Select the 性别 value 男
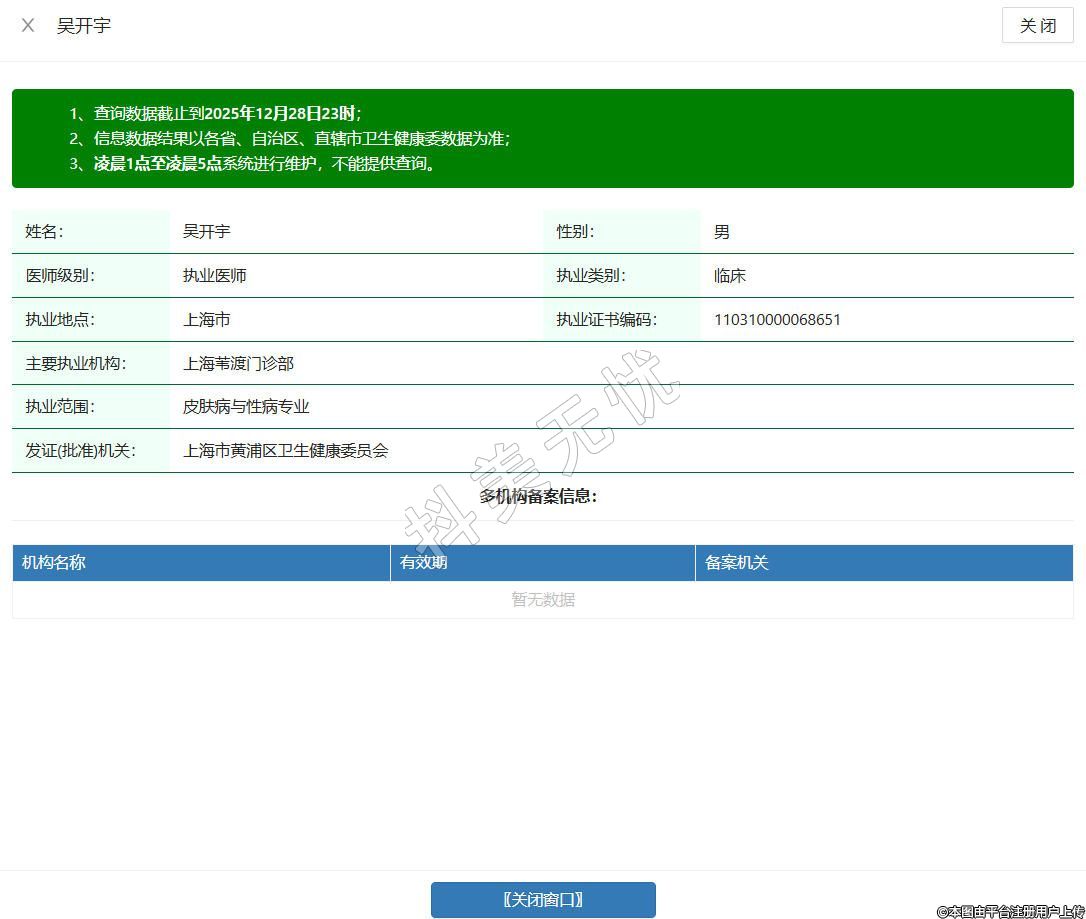Viewport: 1086px width, 919px height. click(722, 232)
